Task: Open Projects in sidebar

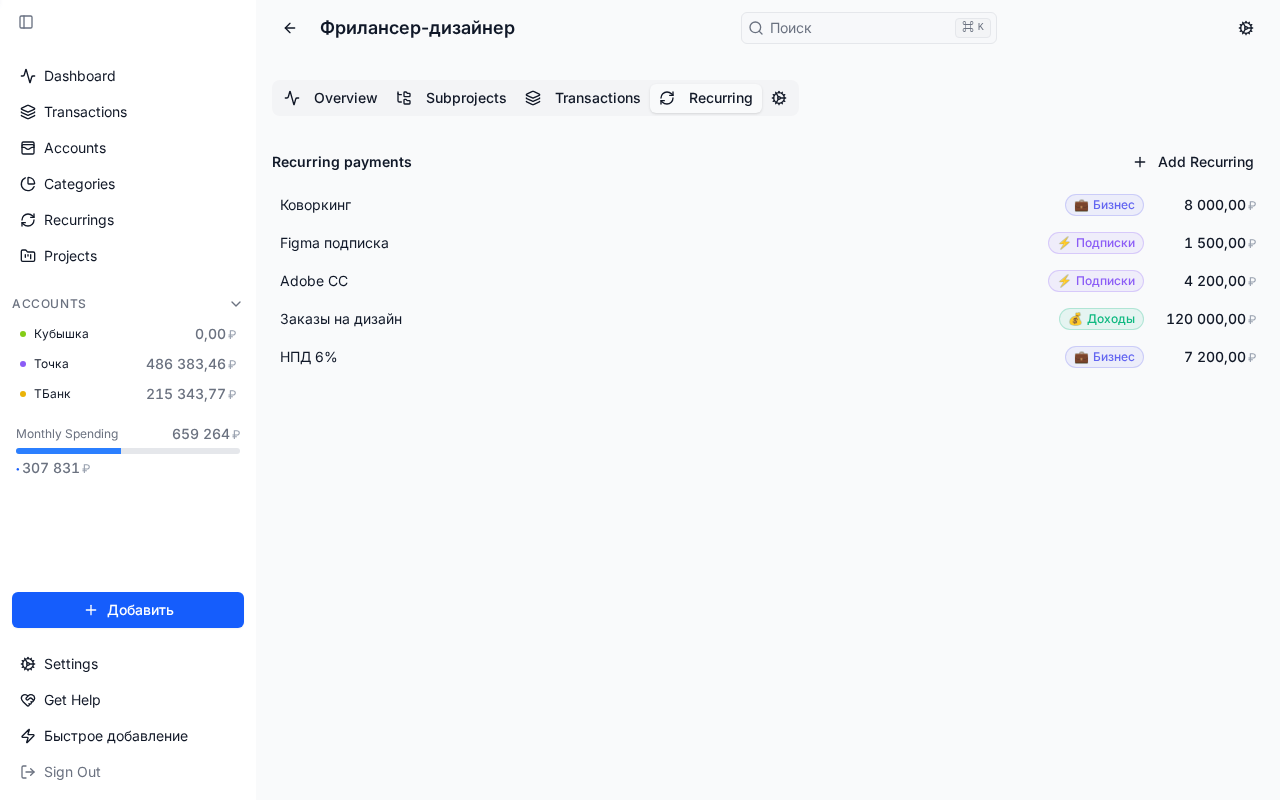Action: [70, 256]
